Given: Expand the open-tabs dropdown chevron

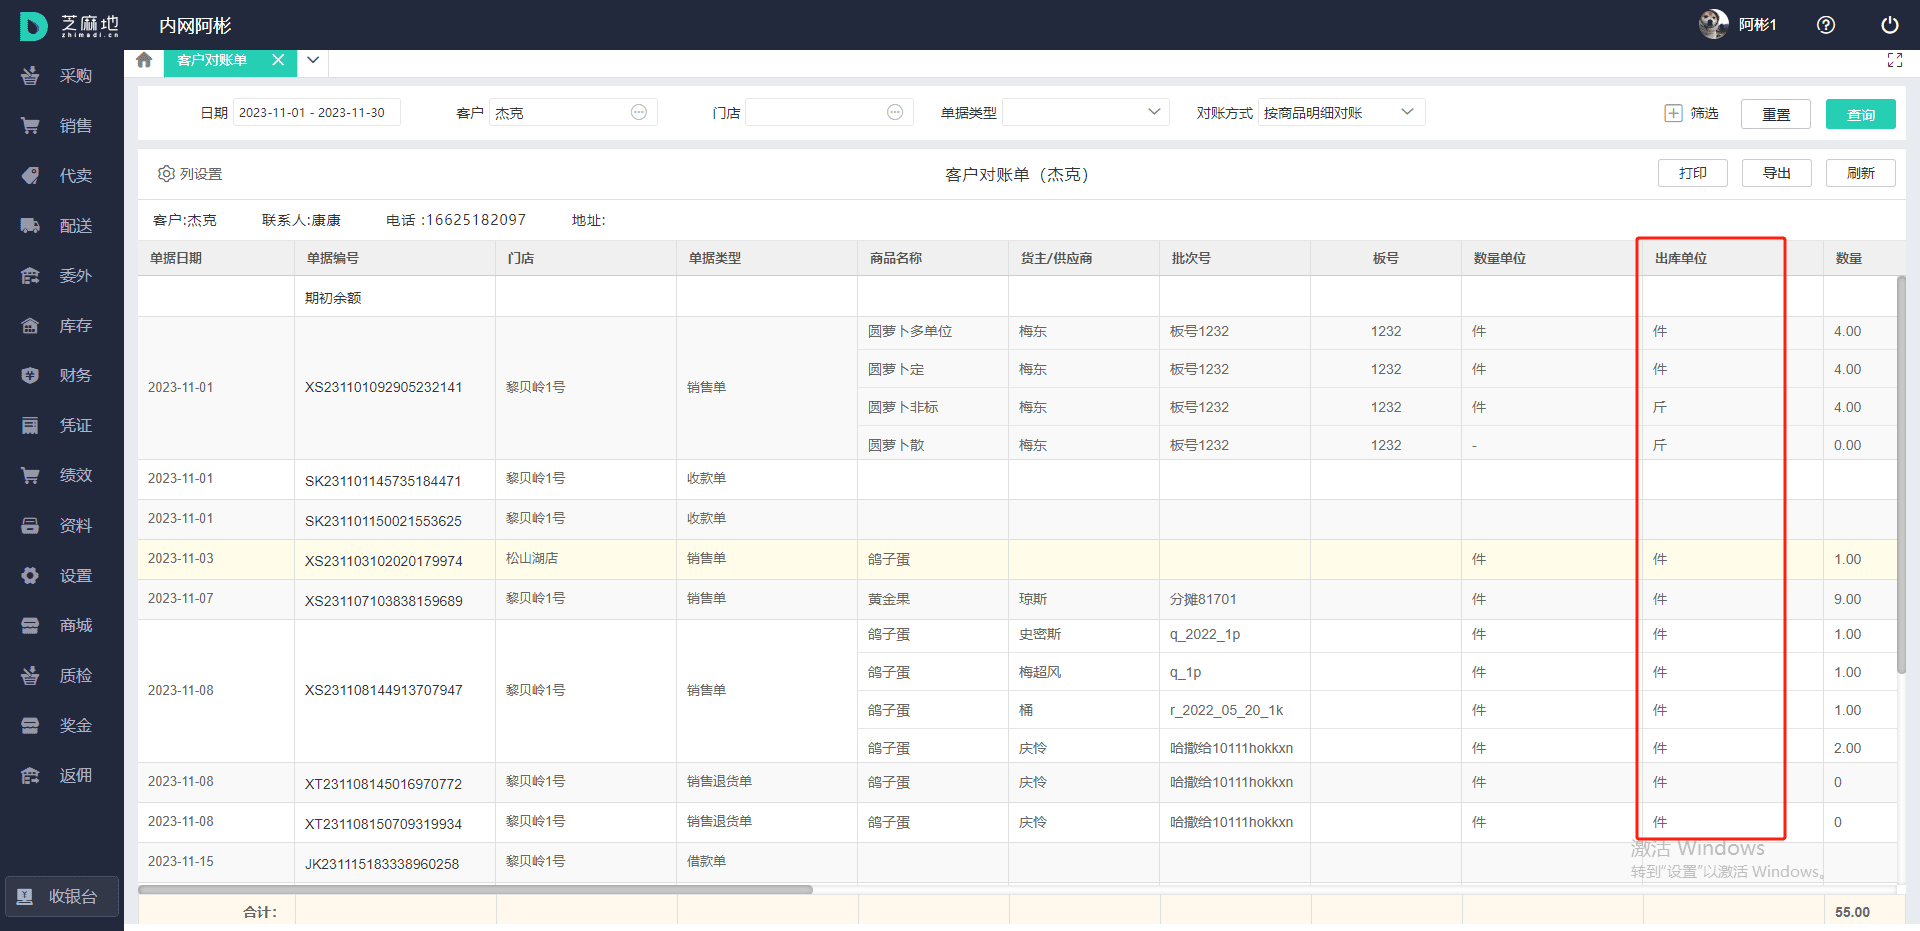Looking at the screenshot, I should click(x=313, y=60).
